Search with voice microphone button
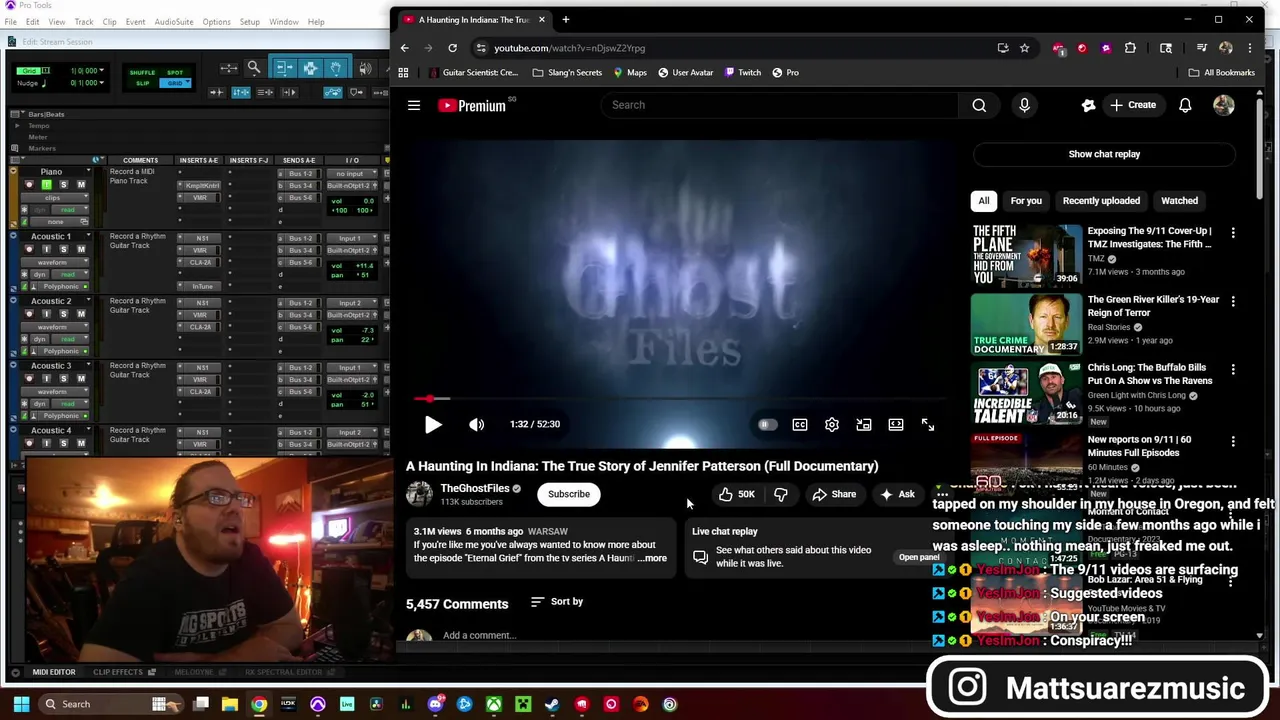 pyautogui.click(x=1024, y=105)
